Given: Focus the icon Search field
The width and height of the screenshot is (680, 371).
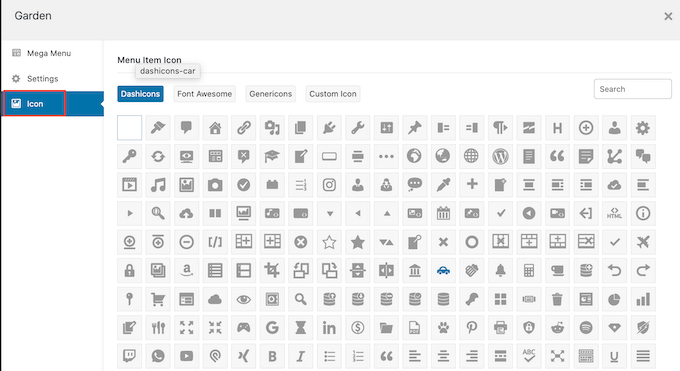Looking at the screenshot, I should (x=632, y=89).
